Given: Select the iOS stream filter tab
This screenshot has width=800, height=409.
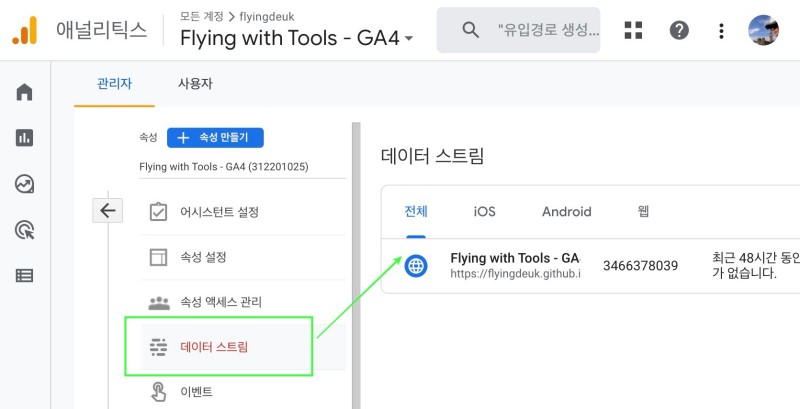Looking at the screenshot, I should [484, 212].
